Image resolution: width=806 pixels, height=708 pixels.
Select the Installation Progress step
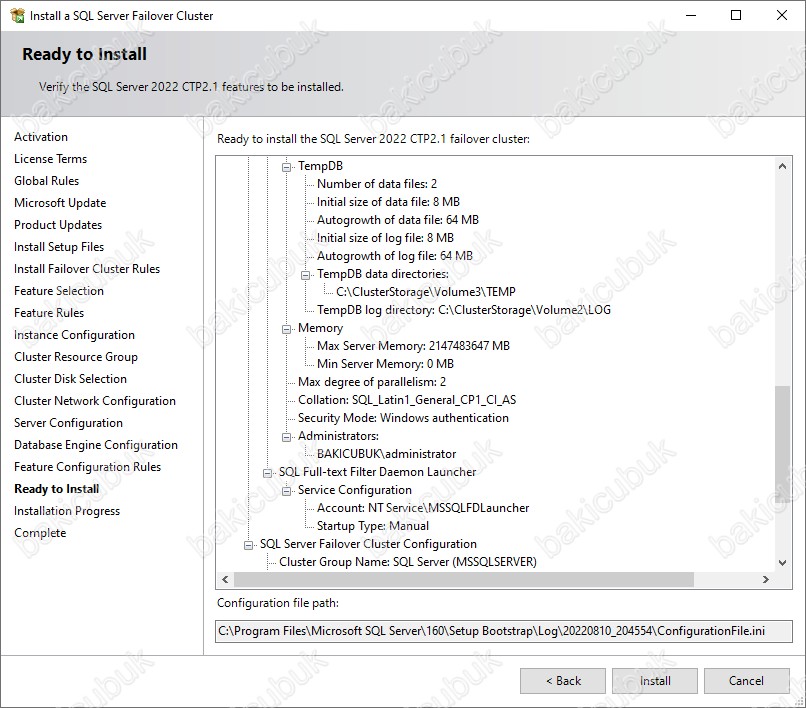(x=67, y=511)
